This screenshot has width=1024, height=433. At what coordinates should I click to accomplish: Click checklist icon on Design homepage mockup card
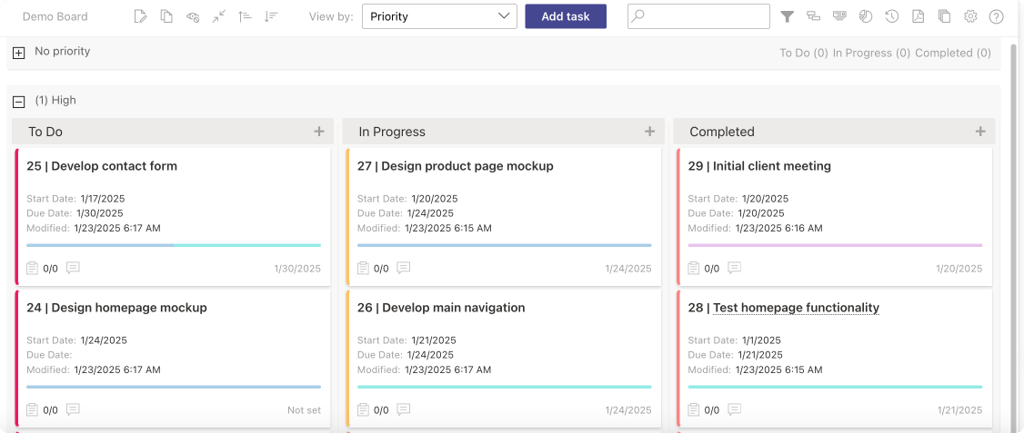coord(32,409)
